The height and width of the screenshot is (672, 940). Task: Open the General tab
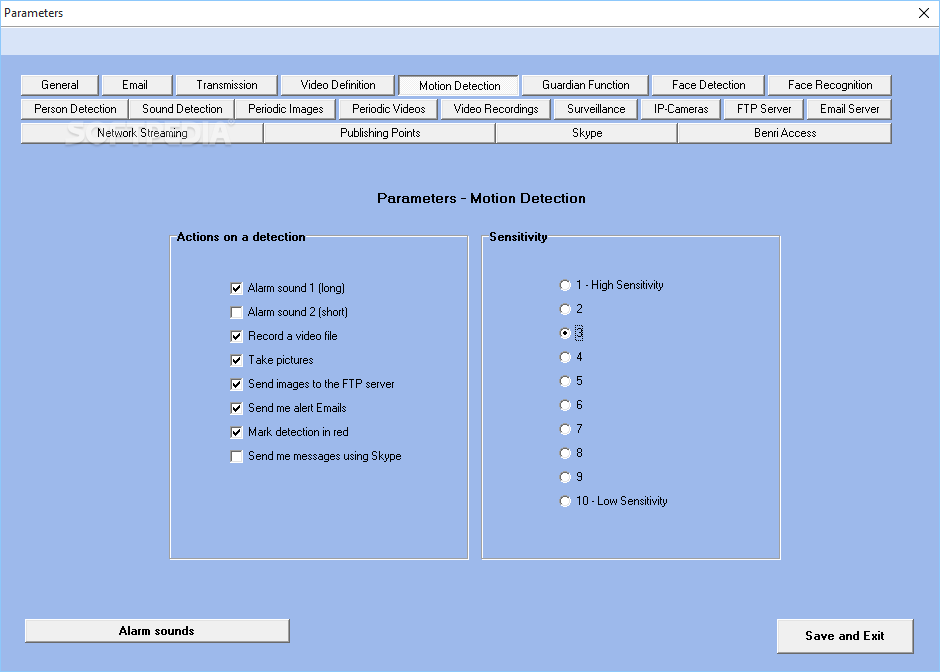[59, 85]
